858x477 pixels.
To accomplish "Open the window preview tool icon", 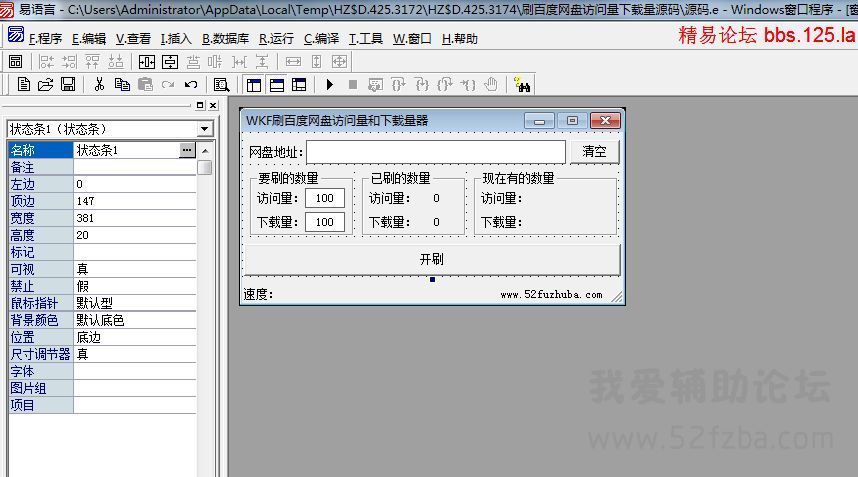I will pos(15,62).
